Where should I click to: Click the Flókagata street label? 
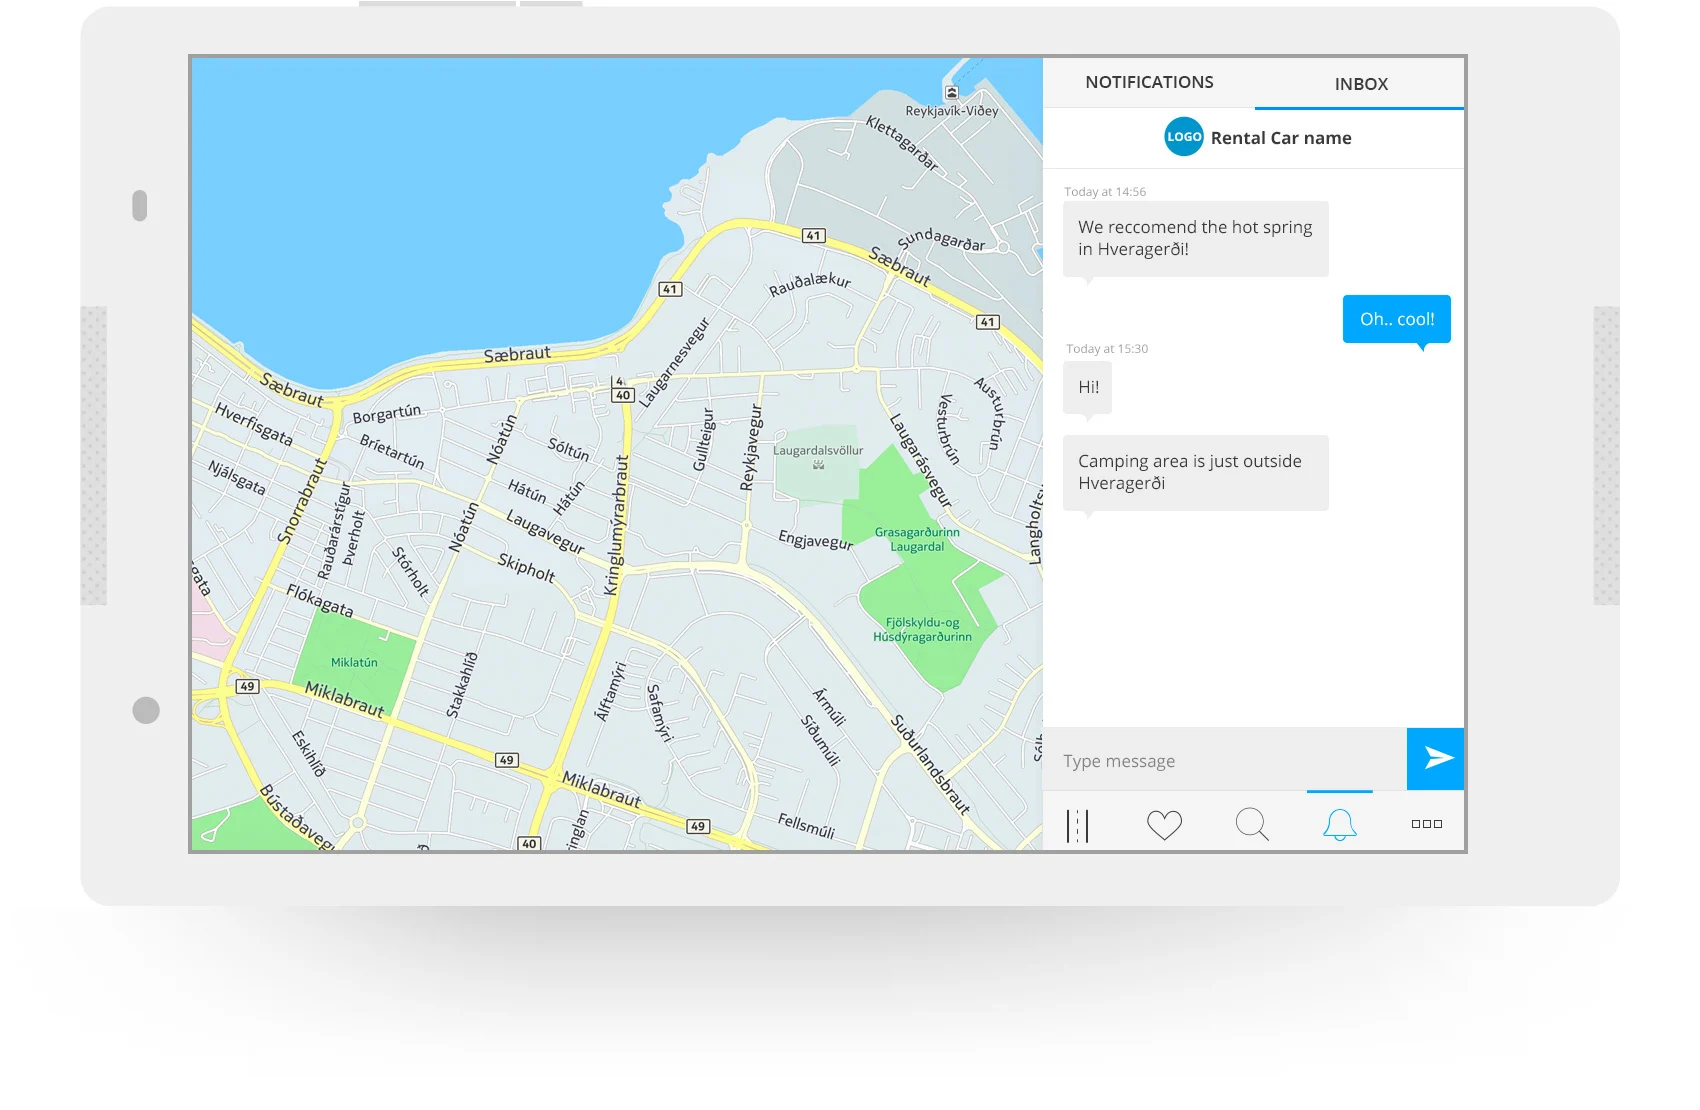coord(320,600)
